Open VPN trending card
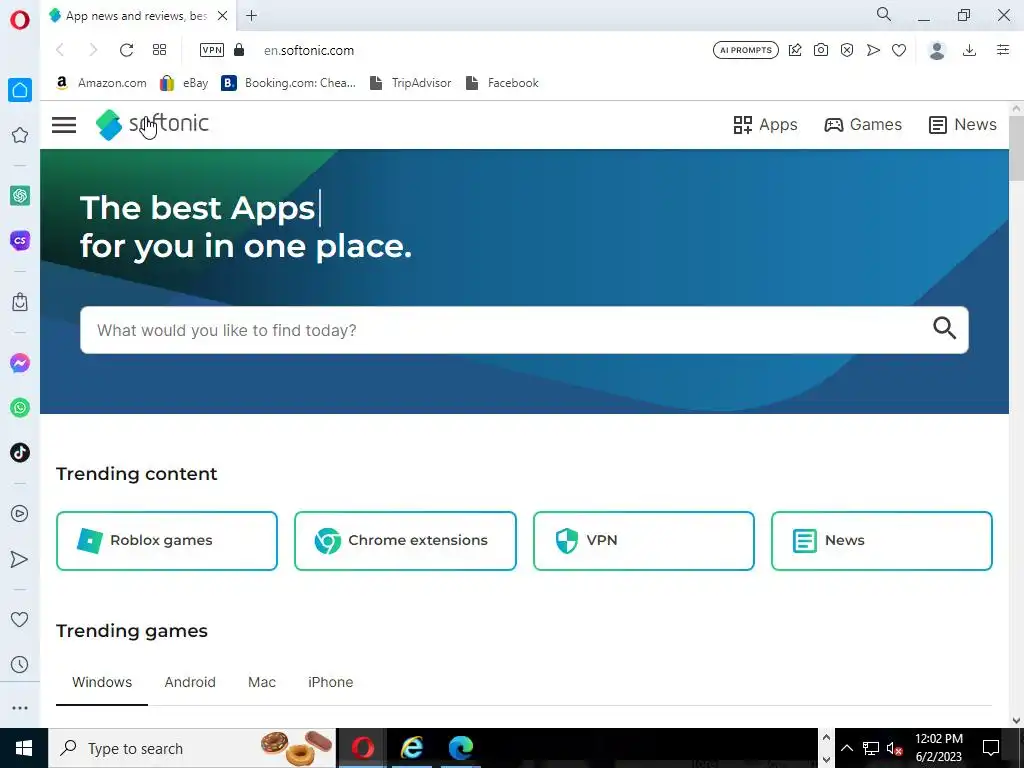 point(644,541)
